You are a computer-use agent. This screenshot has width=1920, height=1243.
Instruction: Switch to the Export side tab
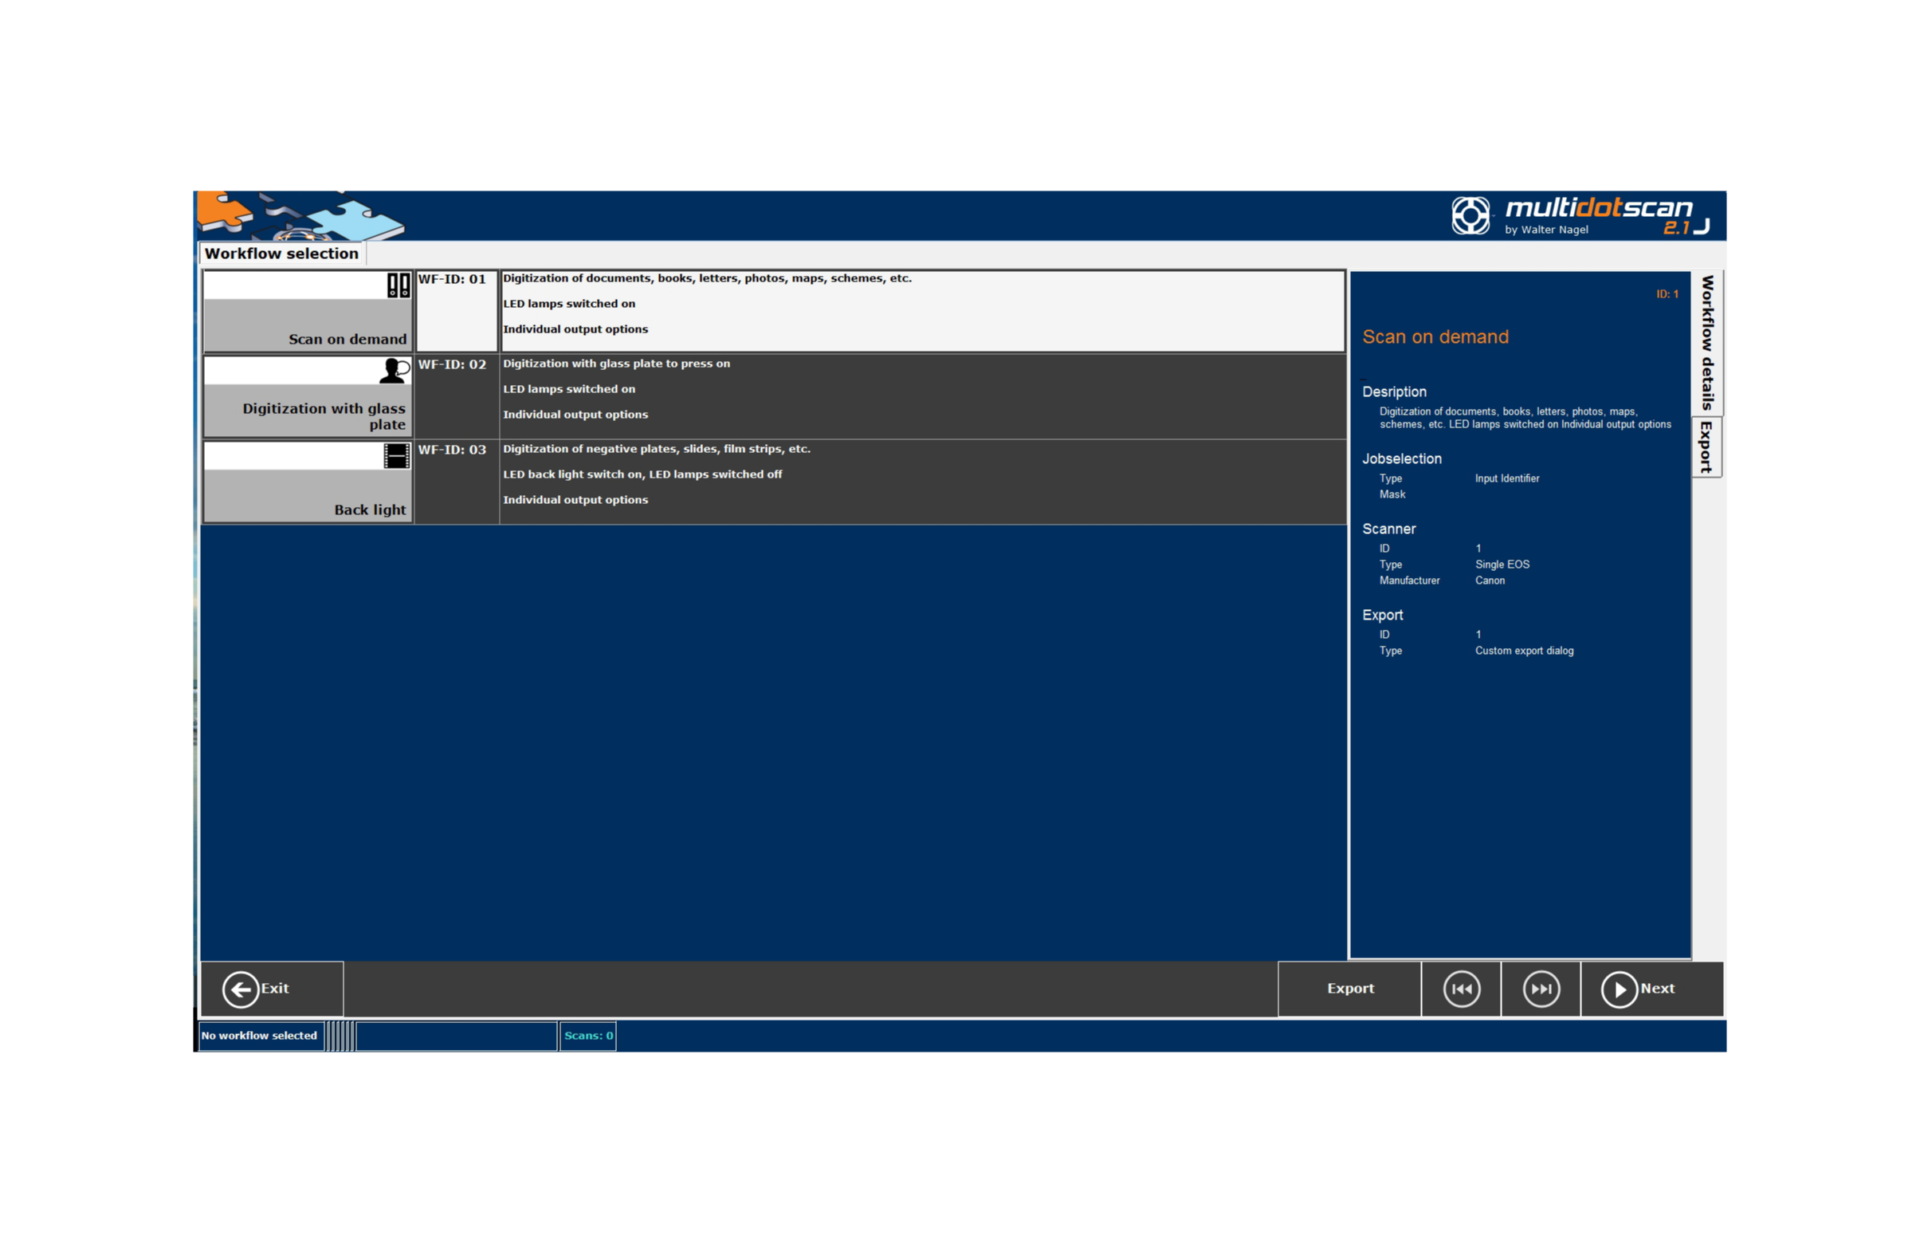(x=1707, y=447)
